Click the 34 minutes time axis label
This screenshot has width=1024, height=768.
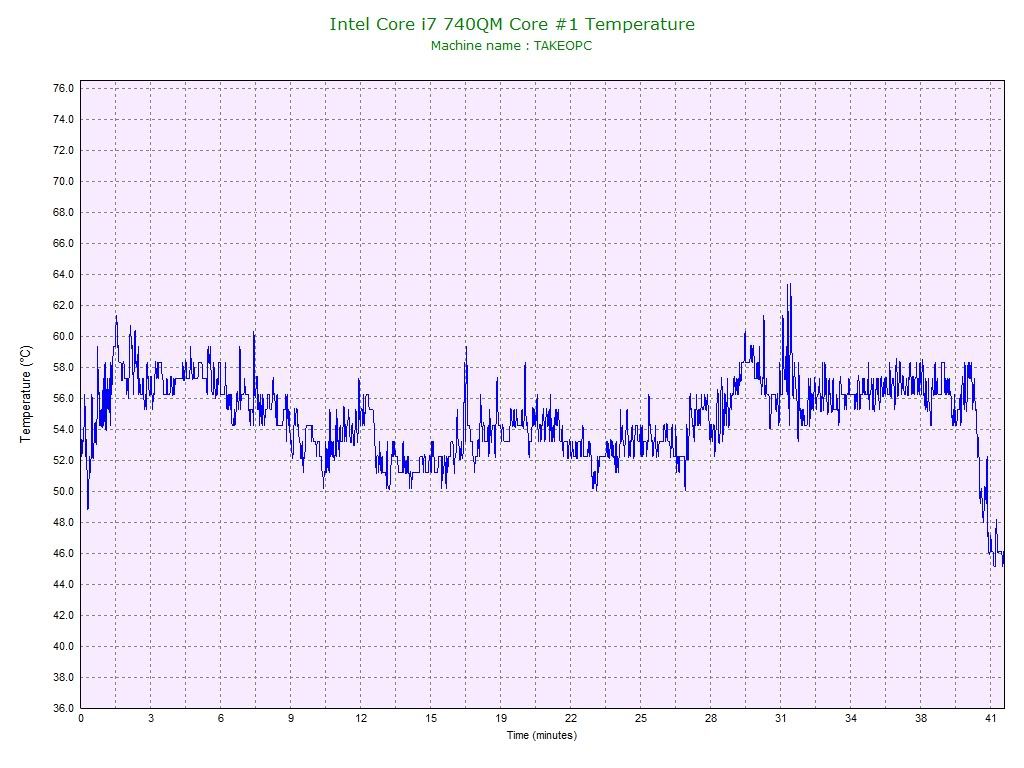tap(850, 718)
